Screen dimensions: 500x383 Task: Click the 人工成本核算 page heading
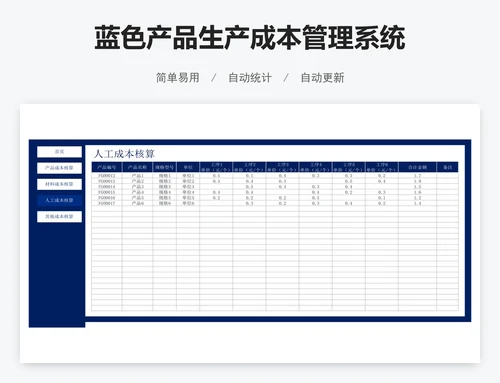coord(124,154)
